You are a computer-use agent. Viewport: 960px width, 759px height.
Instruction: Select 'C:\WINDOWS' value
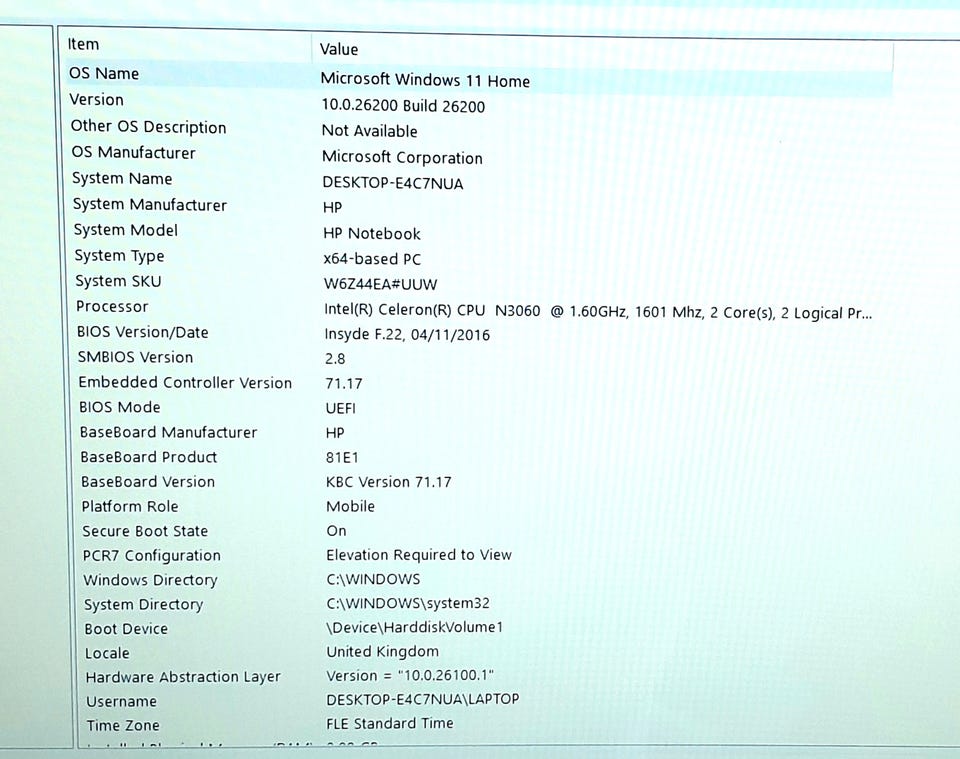(x=373, y=579)
